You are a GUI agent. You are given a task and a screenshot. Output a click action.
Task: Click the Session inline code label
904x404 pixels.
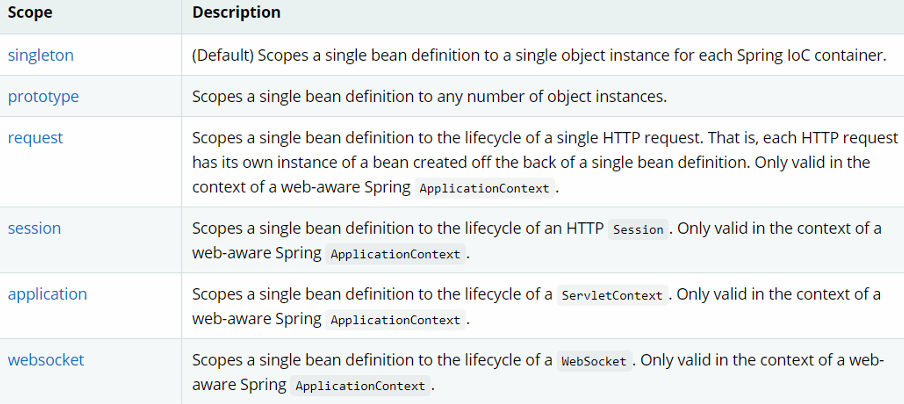pos(638,229)
